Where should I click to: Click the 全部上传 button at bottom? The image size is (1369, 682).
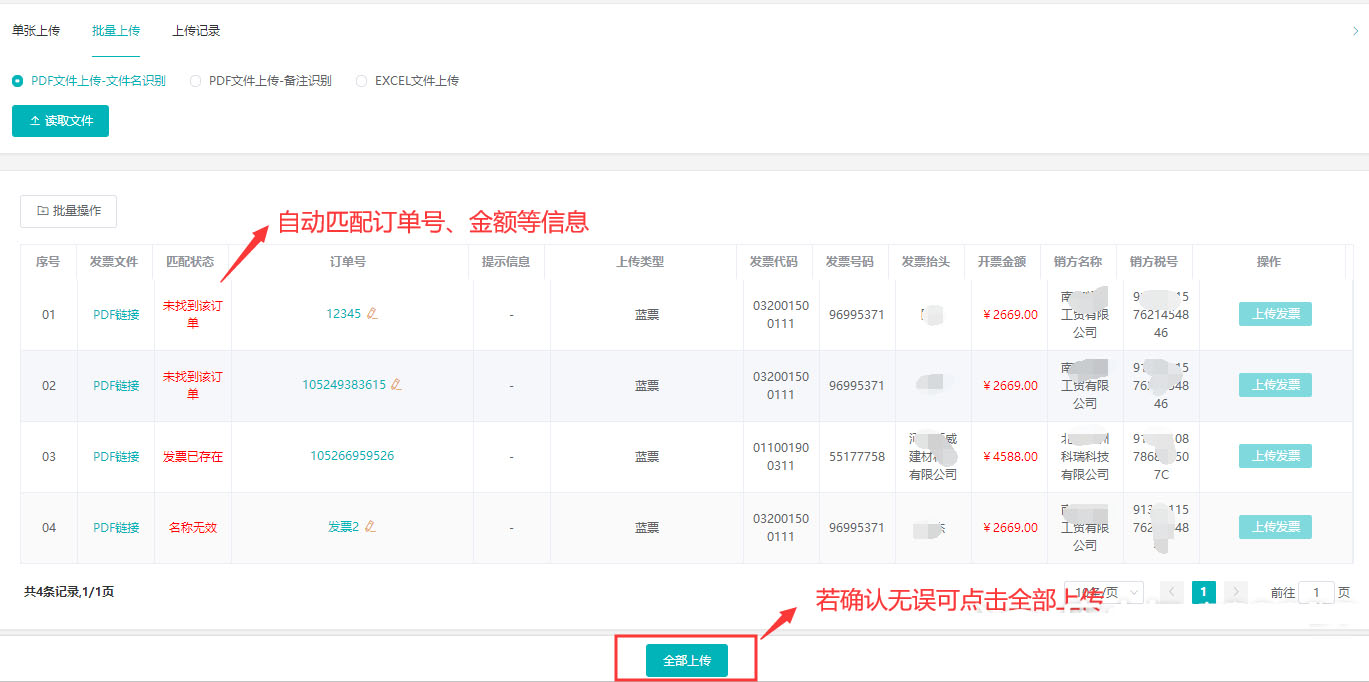tap(685, 659)
